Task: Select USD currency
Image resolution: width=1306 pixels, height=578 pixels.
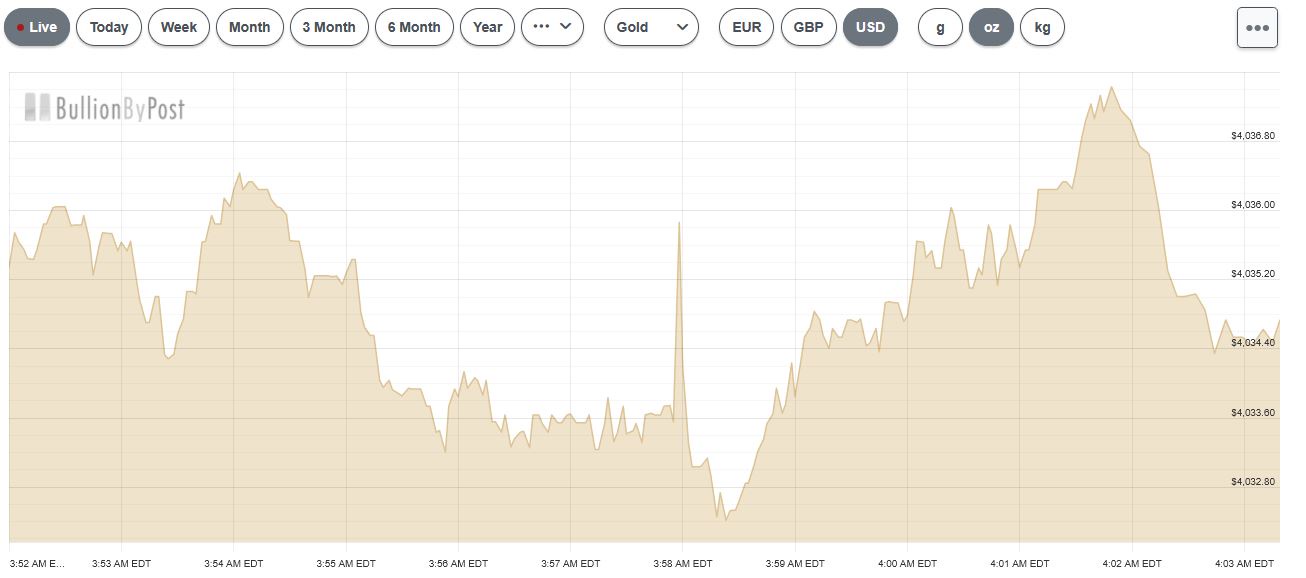Action: coord(870,27)
